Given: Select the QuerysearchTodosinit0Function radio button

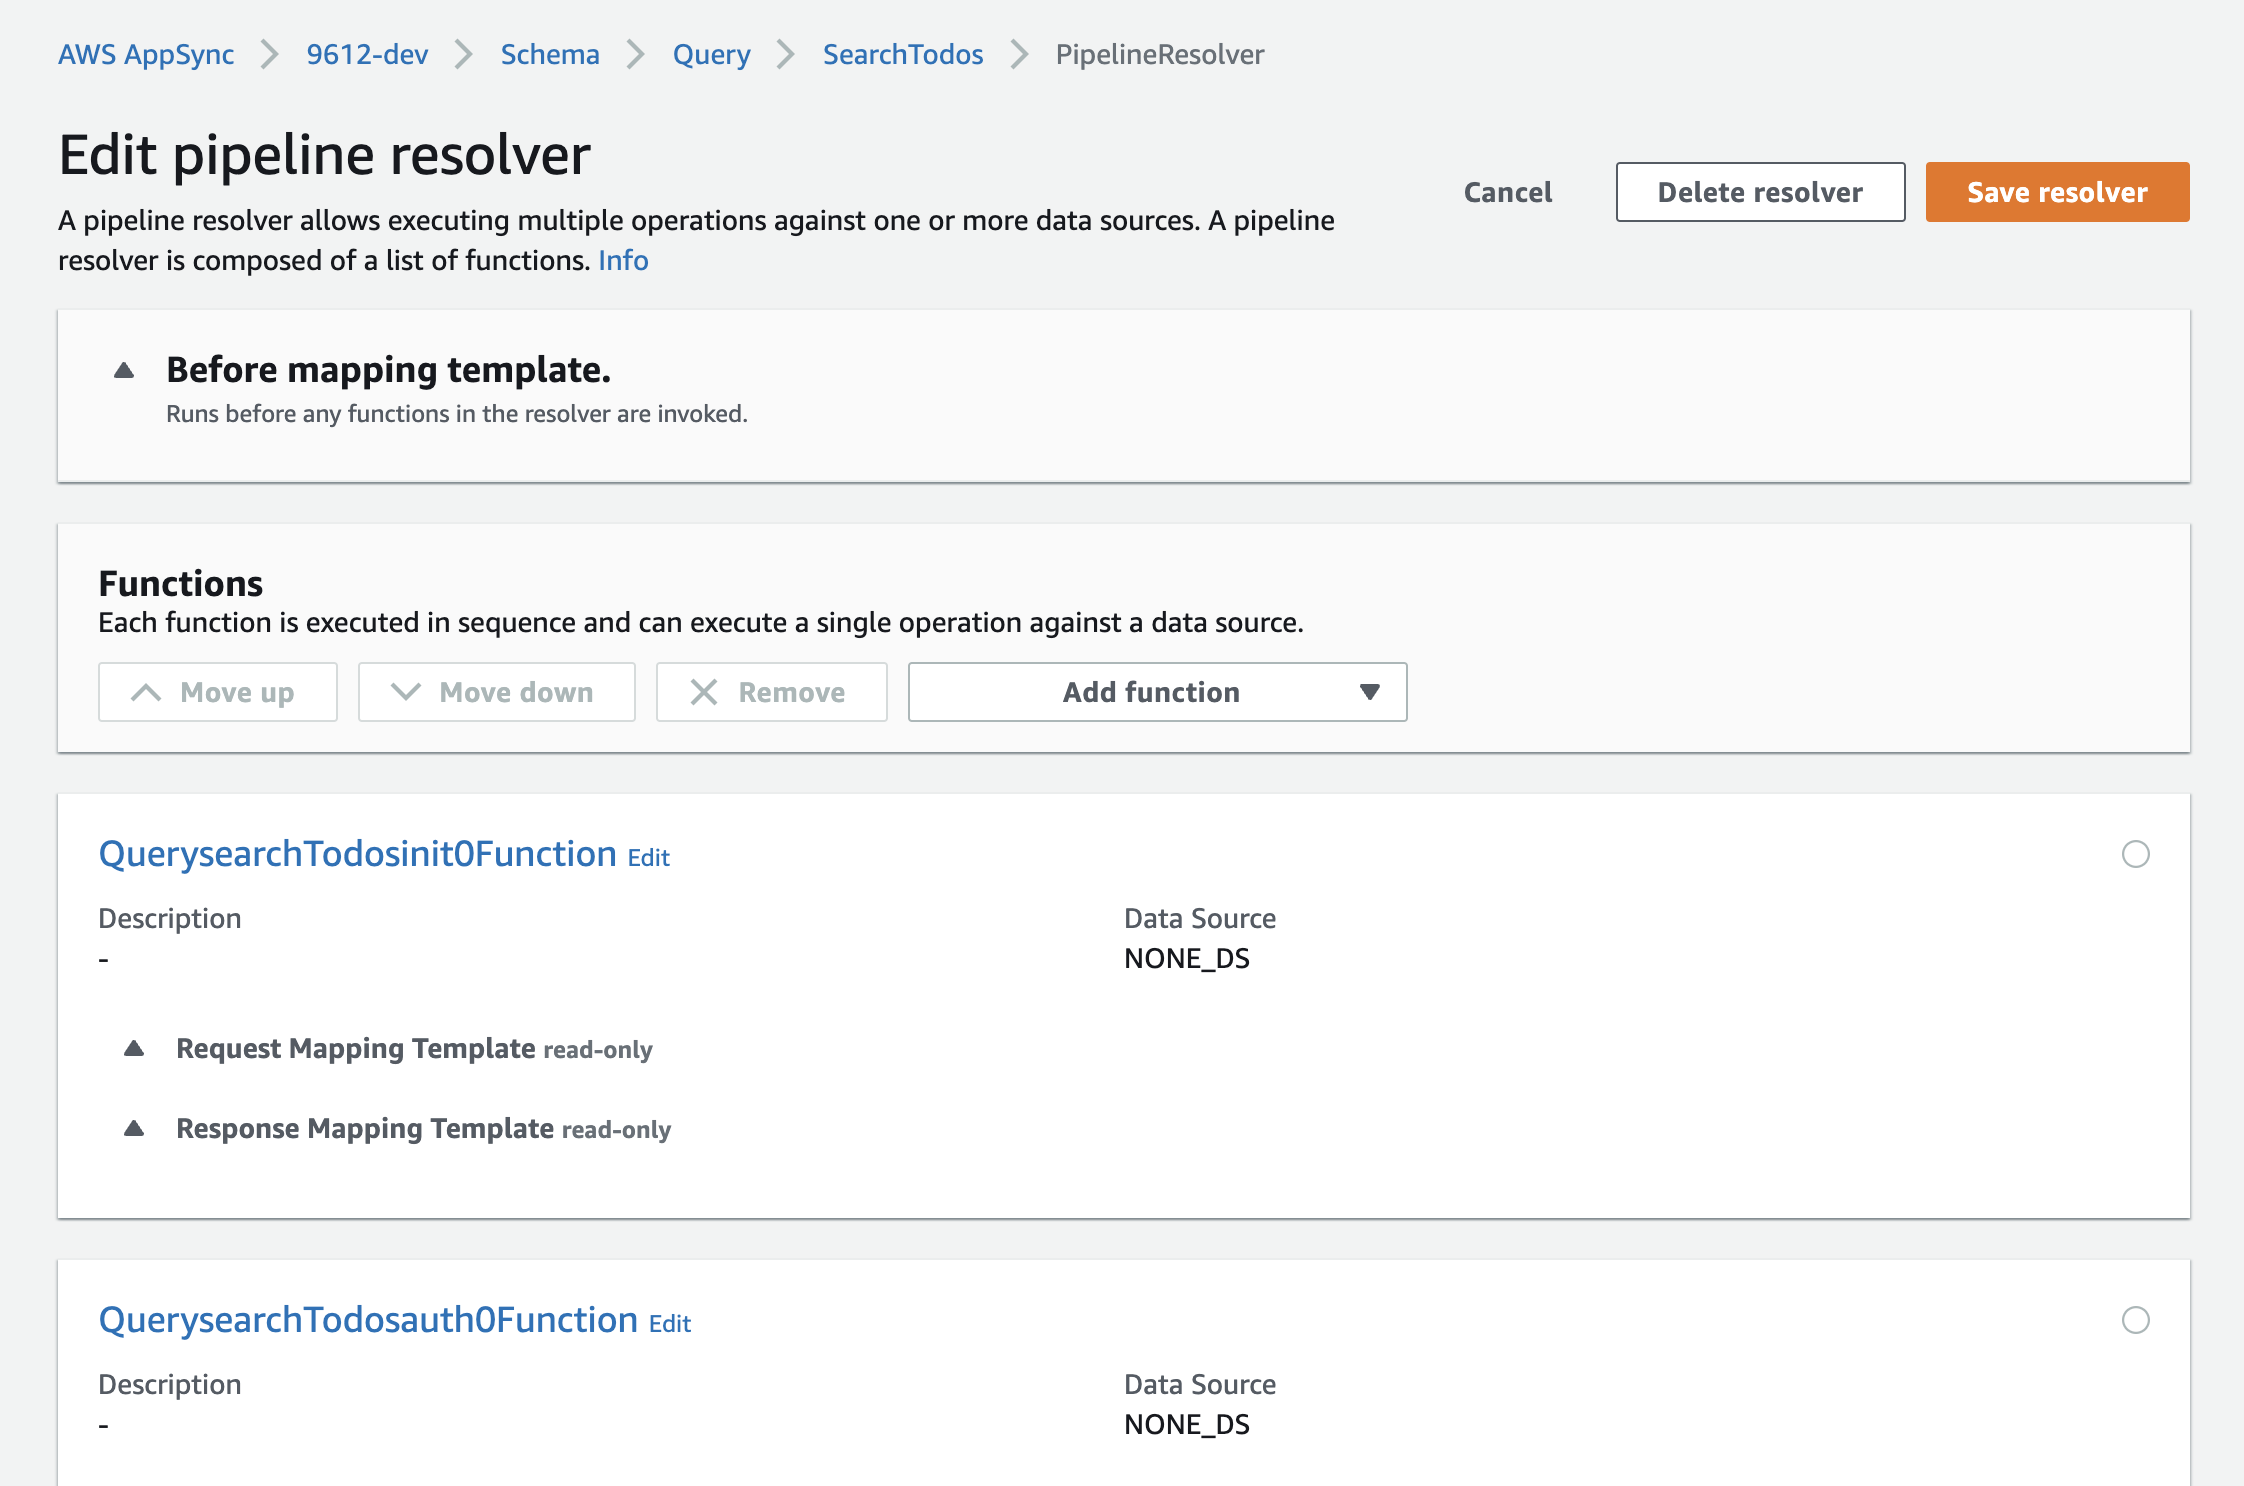Looking at the screenshot, I should (2135, 854).
